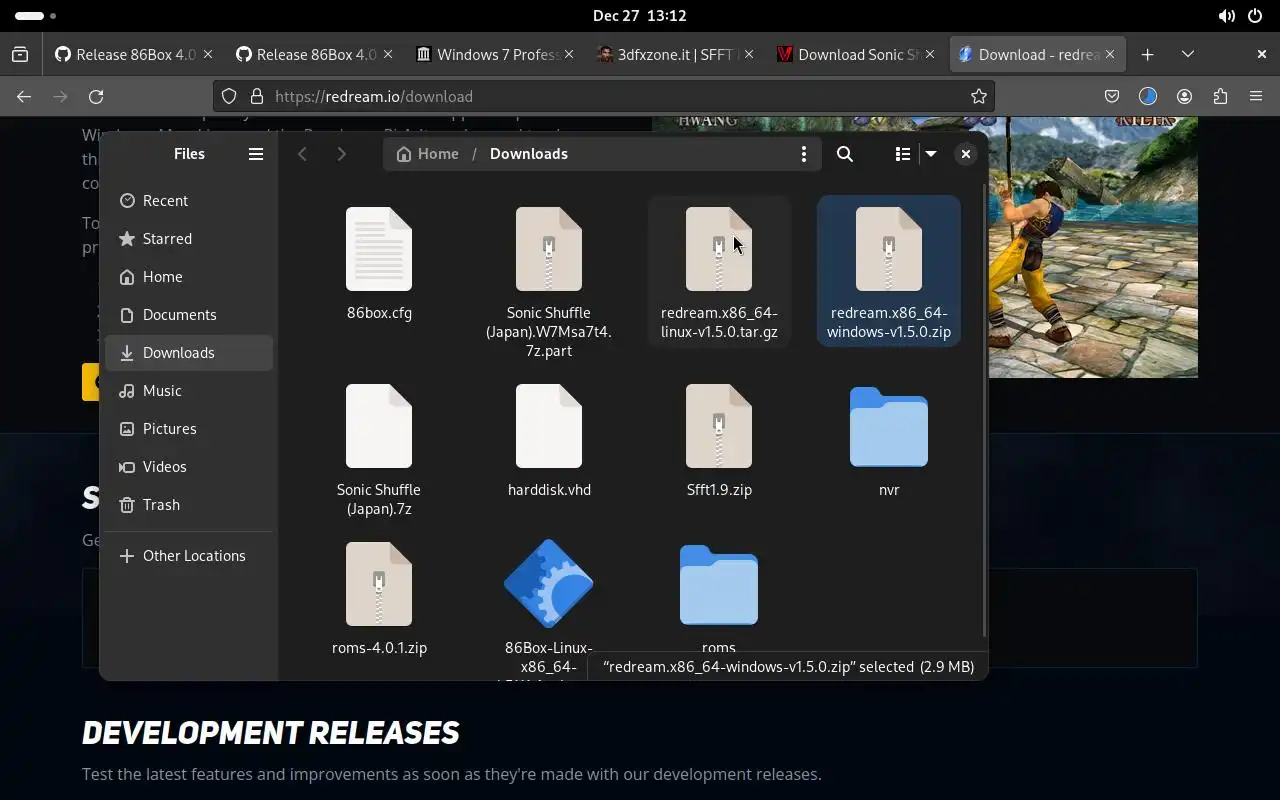
Task: Close the Download - redream browser tab
Action: click(x=1111, y=55)
